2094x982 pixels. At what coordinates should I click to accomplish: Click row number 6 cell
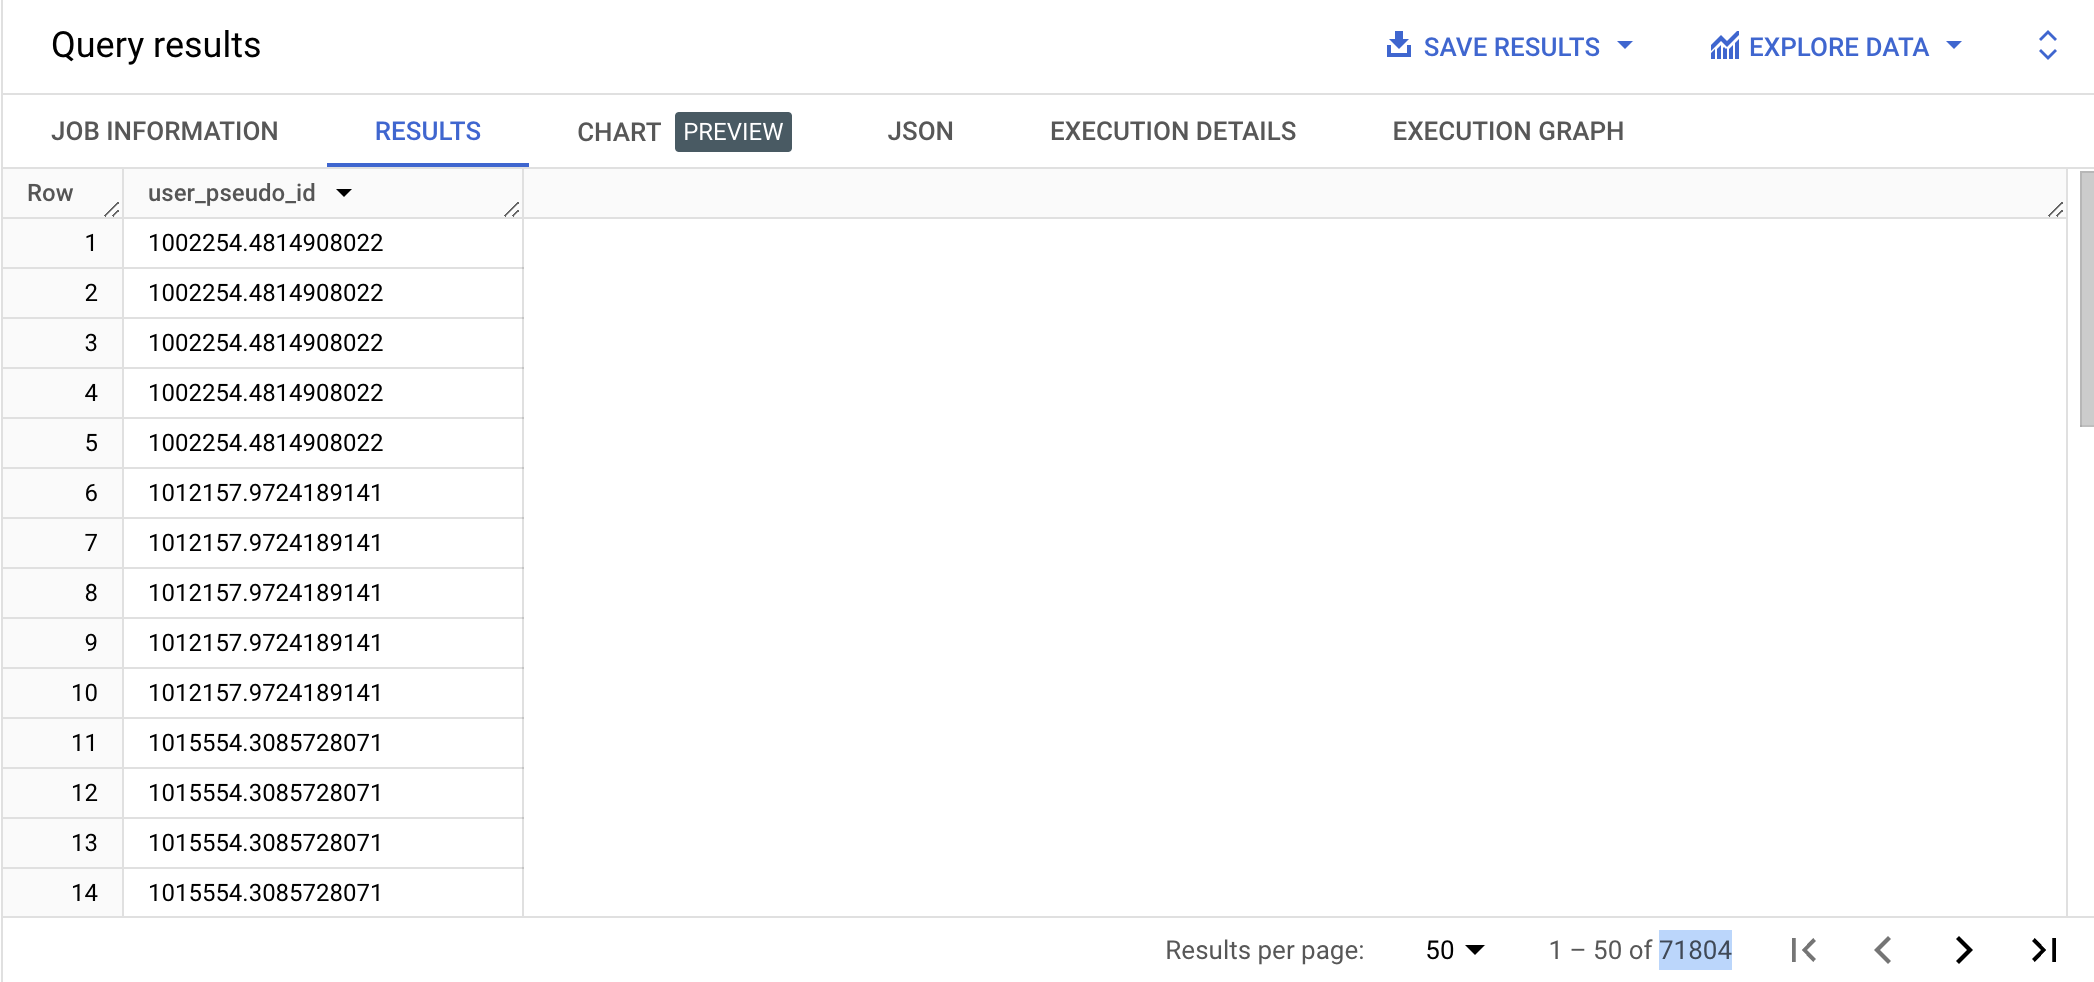click(x=63, y=493)
